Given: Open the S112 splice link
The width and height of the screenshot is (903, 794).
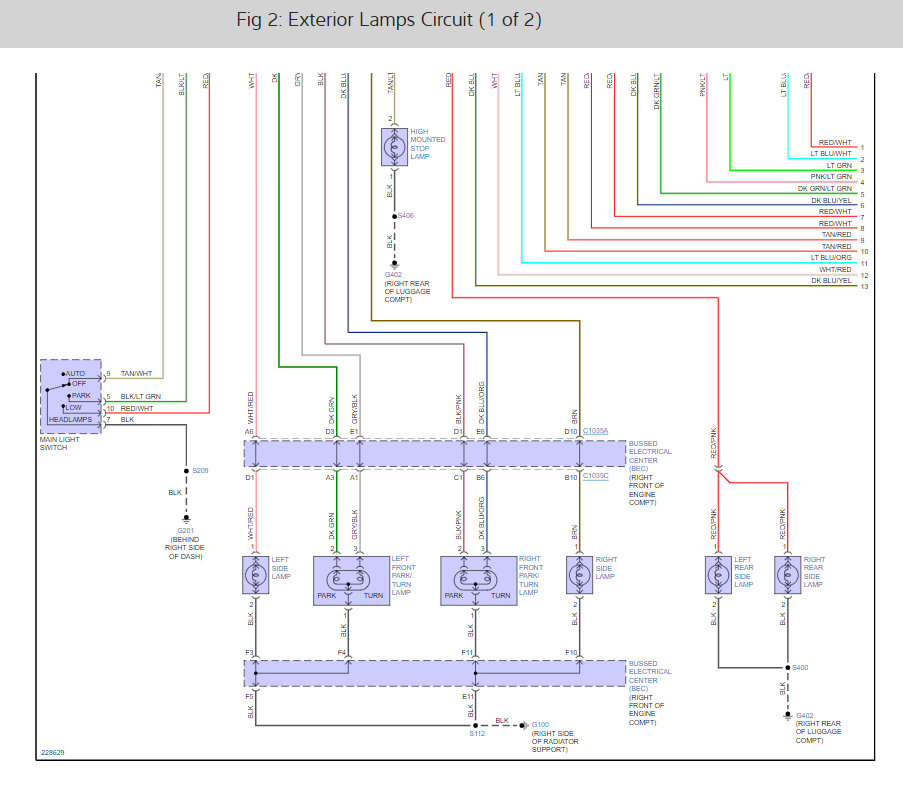Looking at the screenshot, I should click(x=477, y=734).
